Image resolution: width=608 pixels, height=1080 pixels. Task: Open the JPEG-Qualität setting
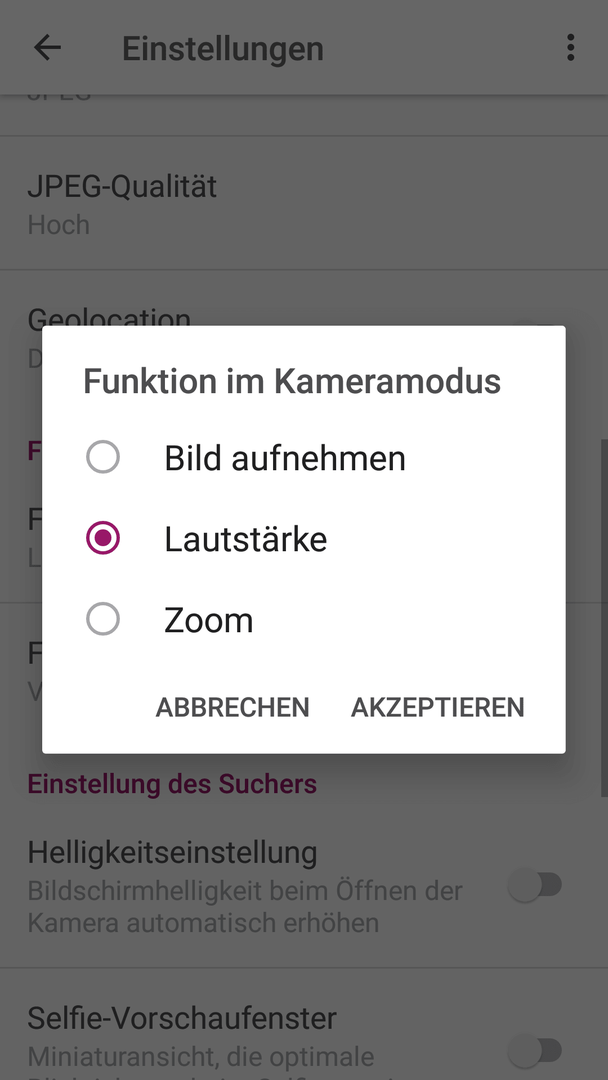point(304,203)
